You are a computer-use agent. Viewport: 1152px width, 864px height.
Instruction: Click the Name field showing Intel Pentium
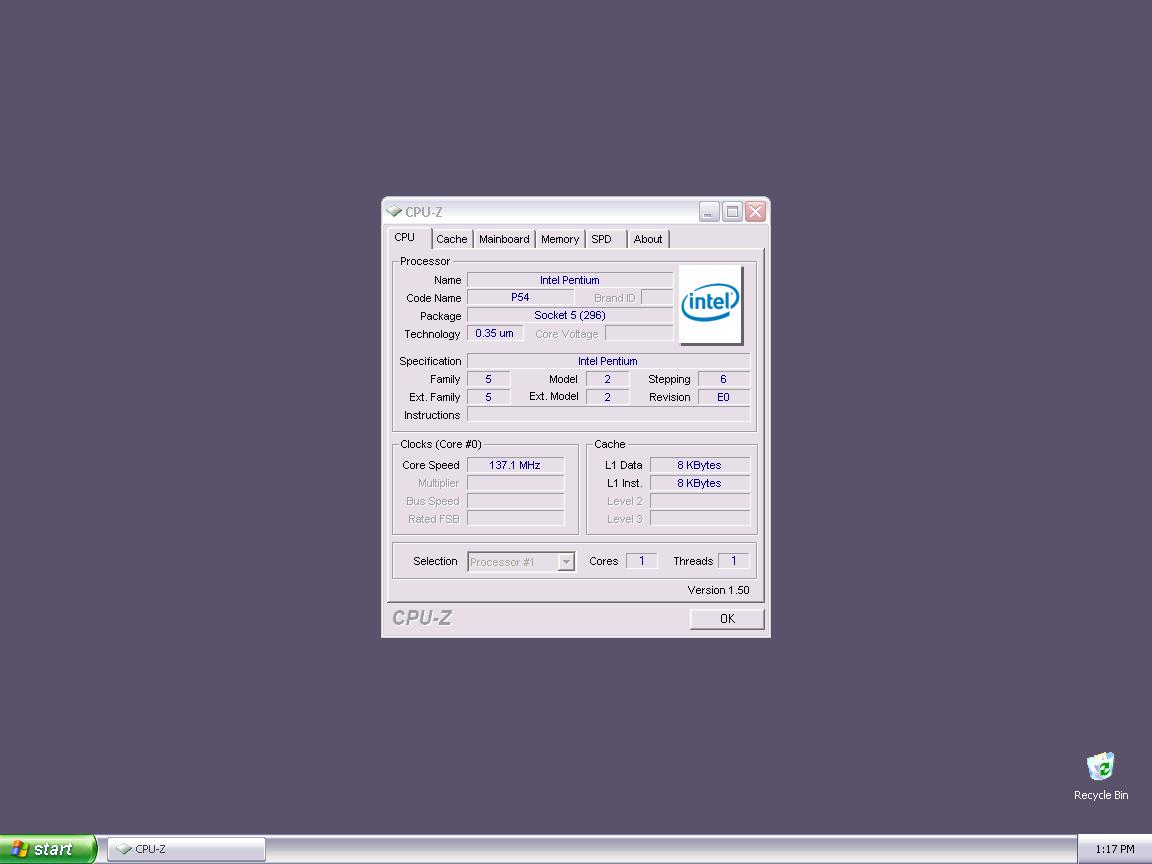pos(569,280)
